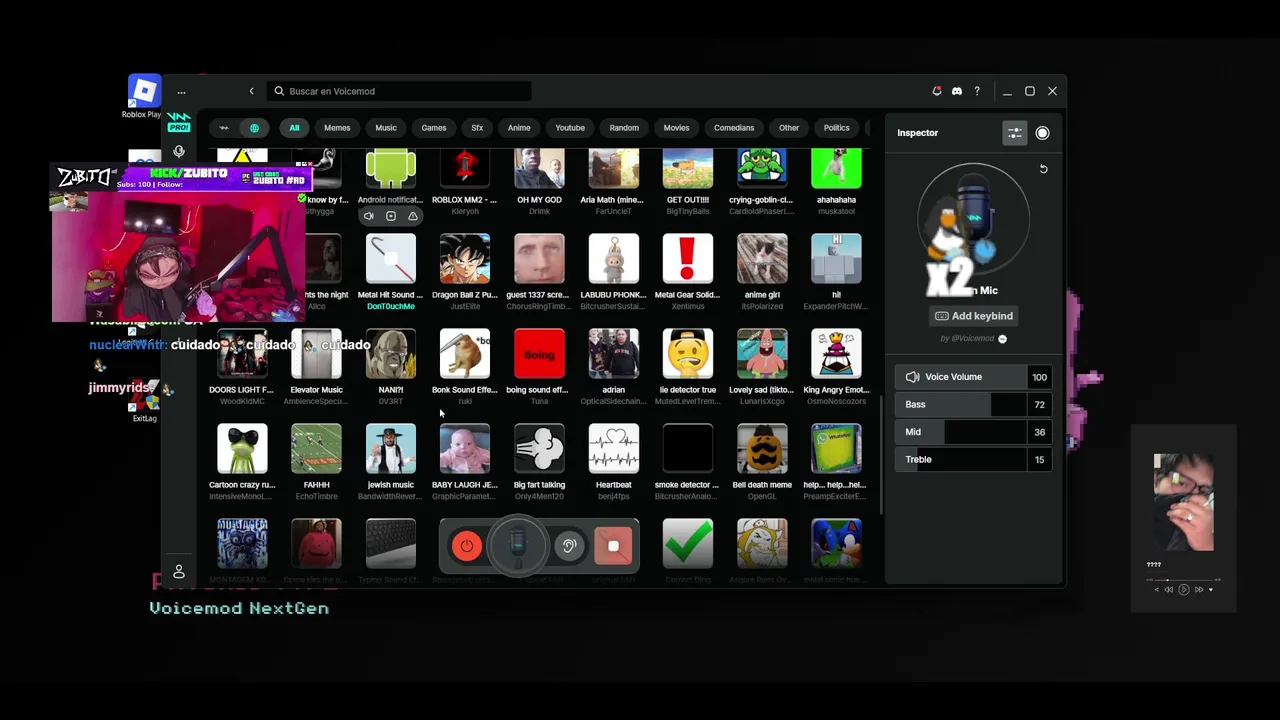Click the center microphone voice changer button
1280x720 pixels.
point(517,546)
